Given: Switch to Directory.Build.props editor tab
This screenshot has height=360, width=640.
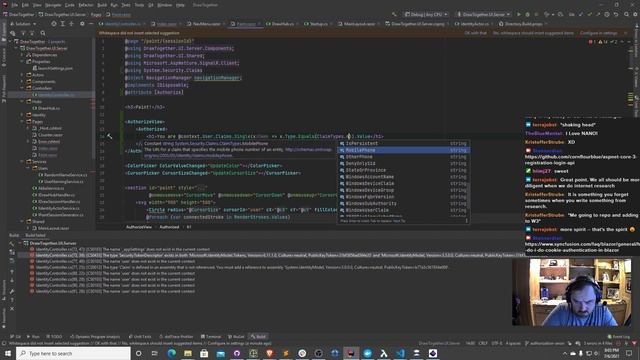Looking at the screenshot, I should (x=522, y=24).
